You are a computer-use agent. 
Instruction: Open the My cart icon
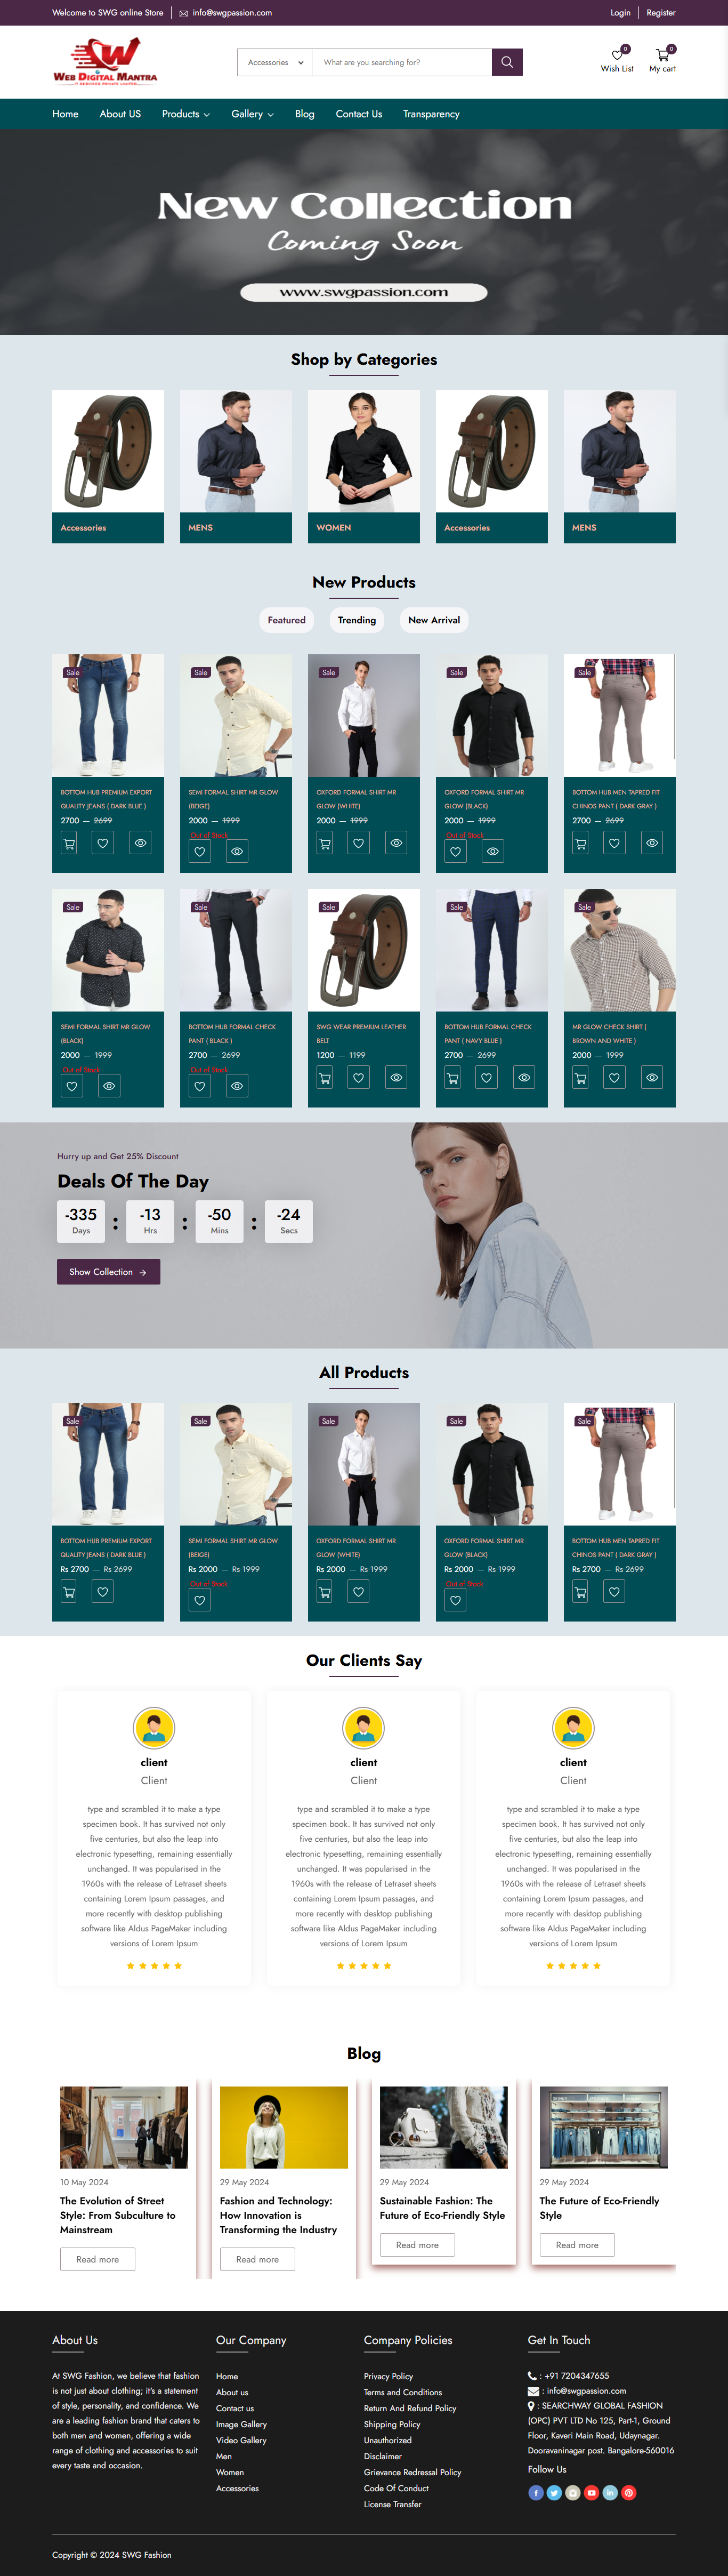pos(662,55)
